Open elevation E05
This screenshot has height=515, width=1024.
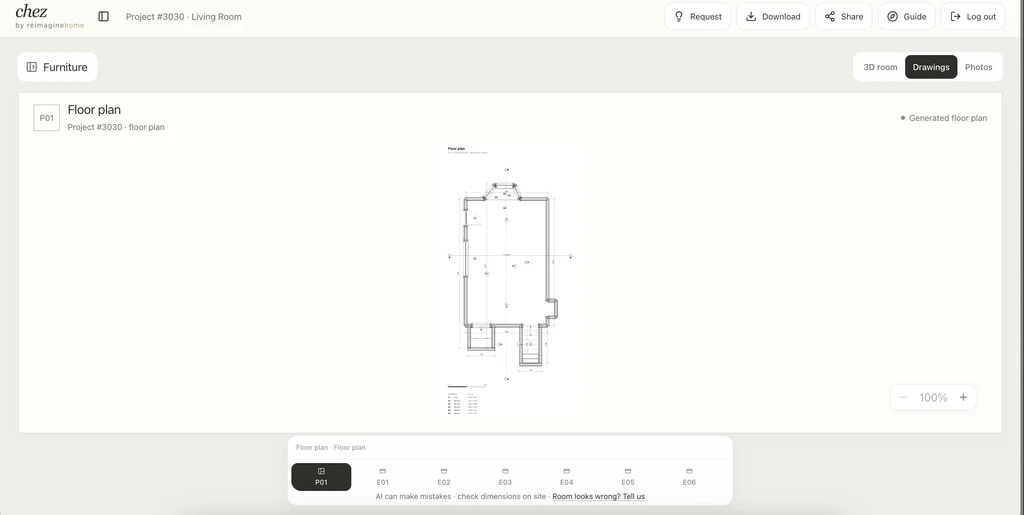628,477
